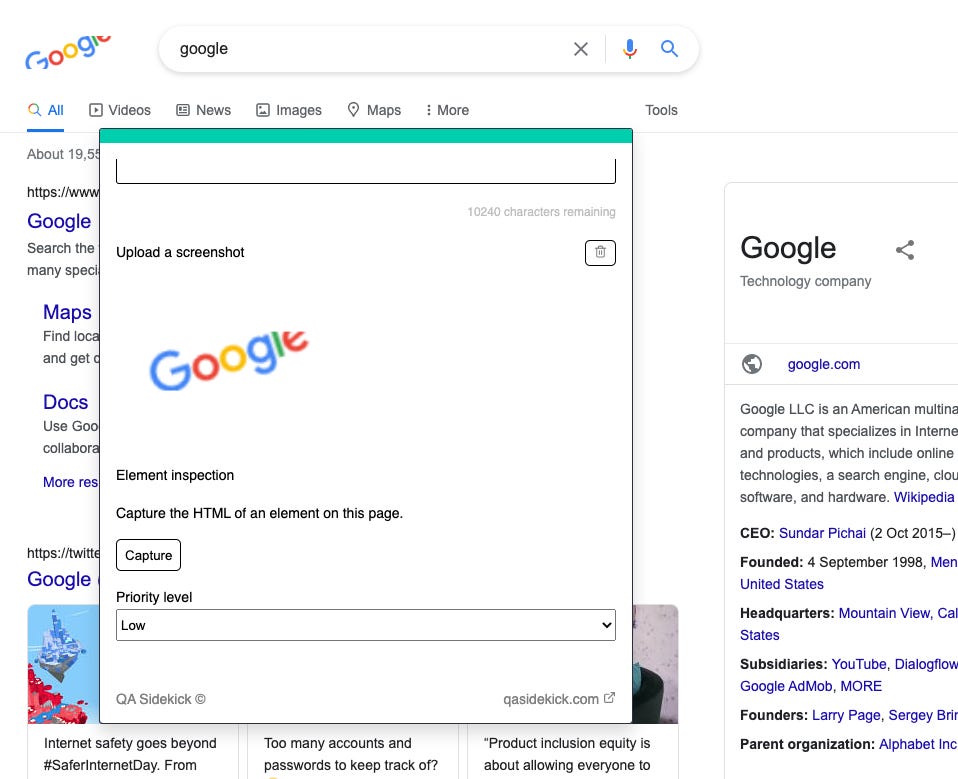Switch to the All results tab
The height and width of the screenshot is (779, 958).
[x=46, y=110]
